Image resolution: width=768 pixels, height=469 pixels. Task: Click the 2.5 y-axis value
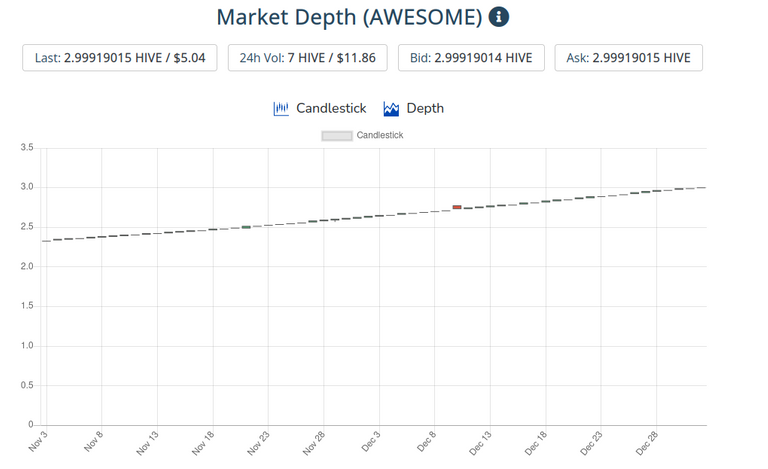click(x=27, y=227)
